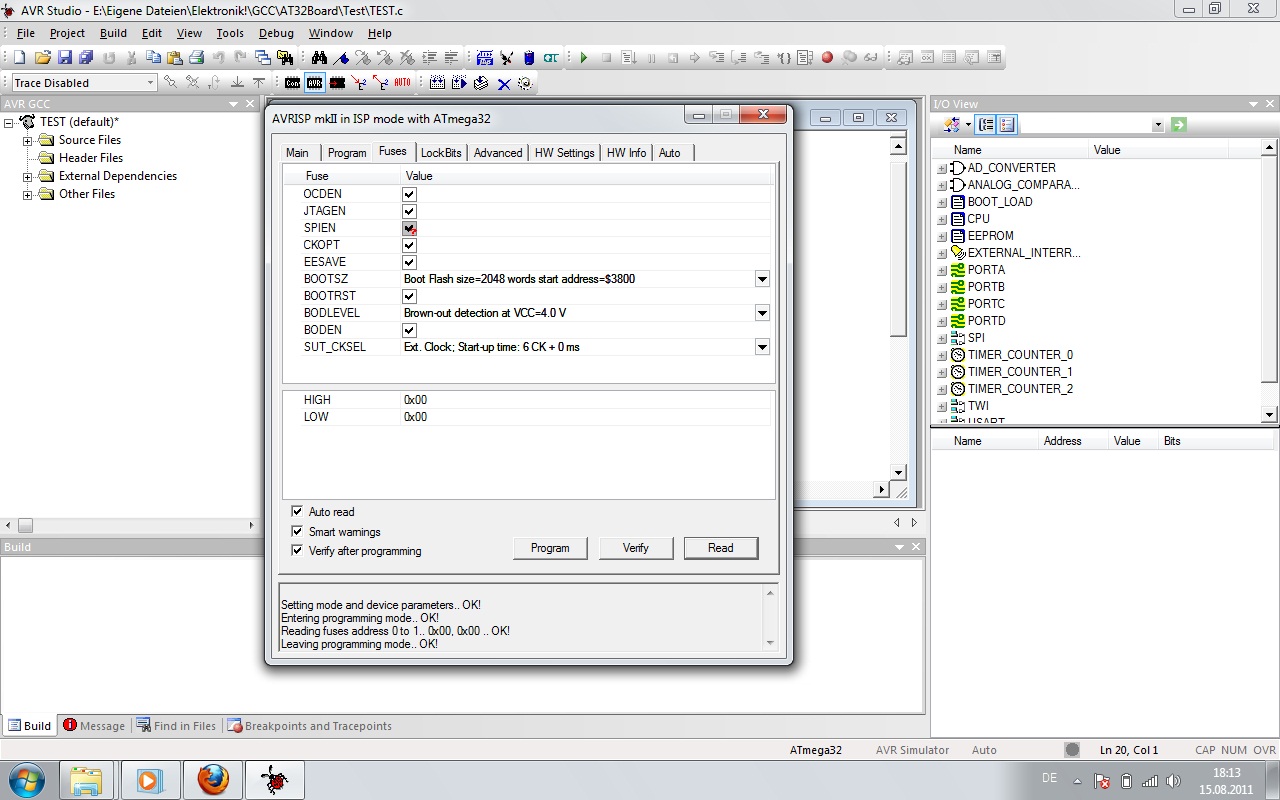1280x800 pixels.
Task: Click the Save floppy disk icon
Action: pyautogui.click(x=64, y=58)
